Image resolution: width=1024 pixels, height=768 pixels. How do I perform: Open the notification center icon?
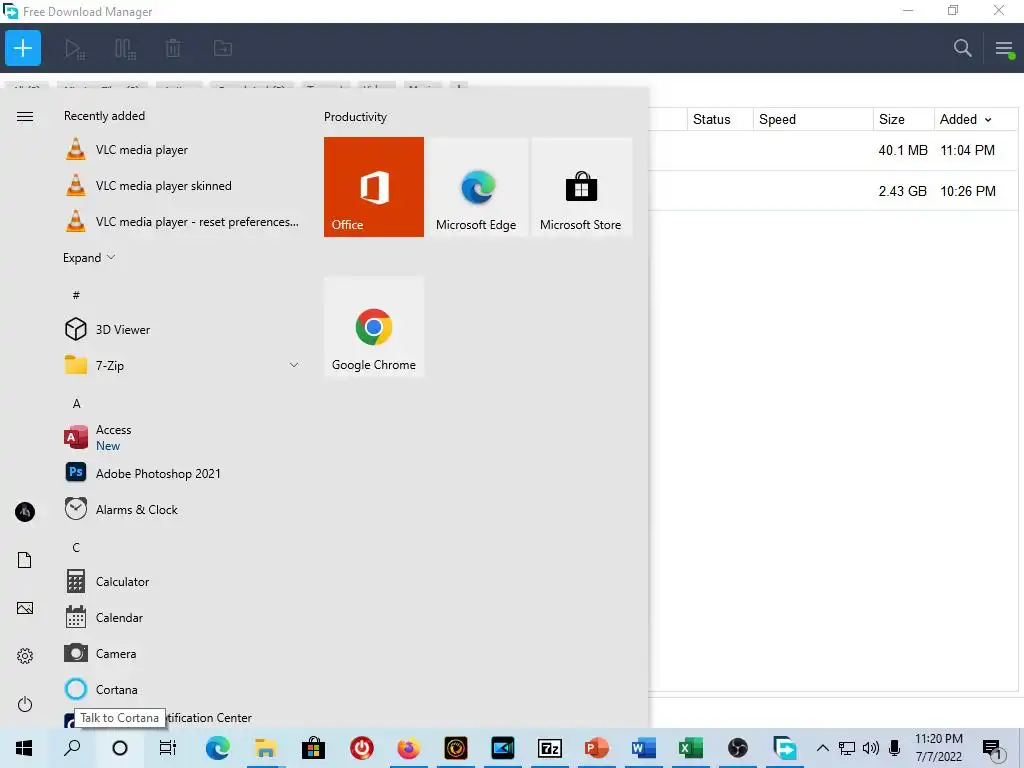992,750
